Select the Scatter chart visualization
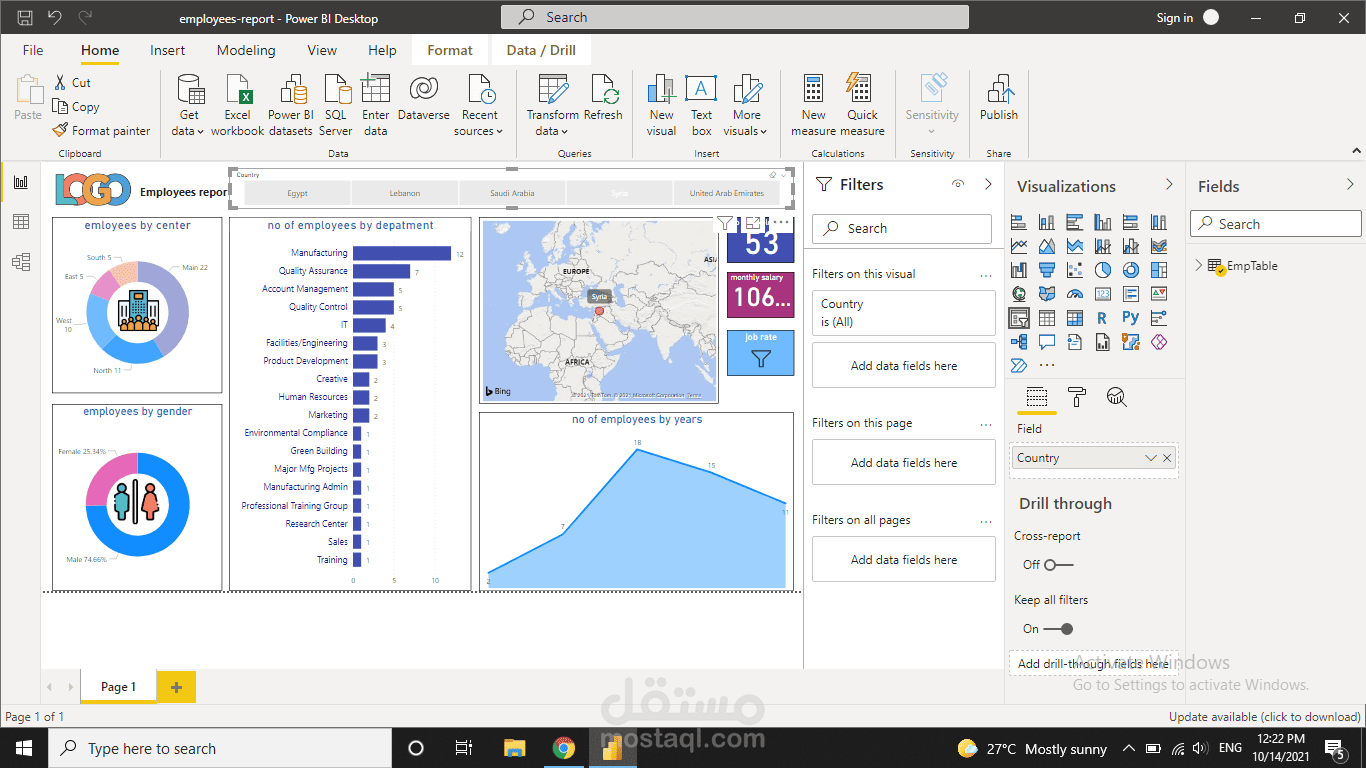The height and width of the screenshot is (768, 1366). point(1075,270)
